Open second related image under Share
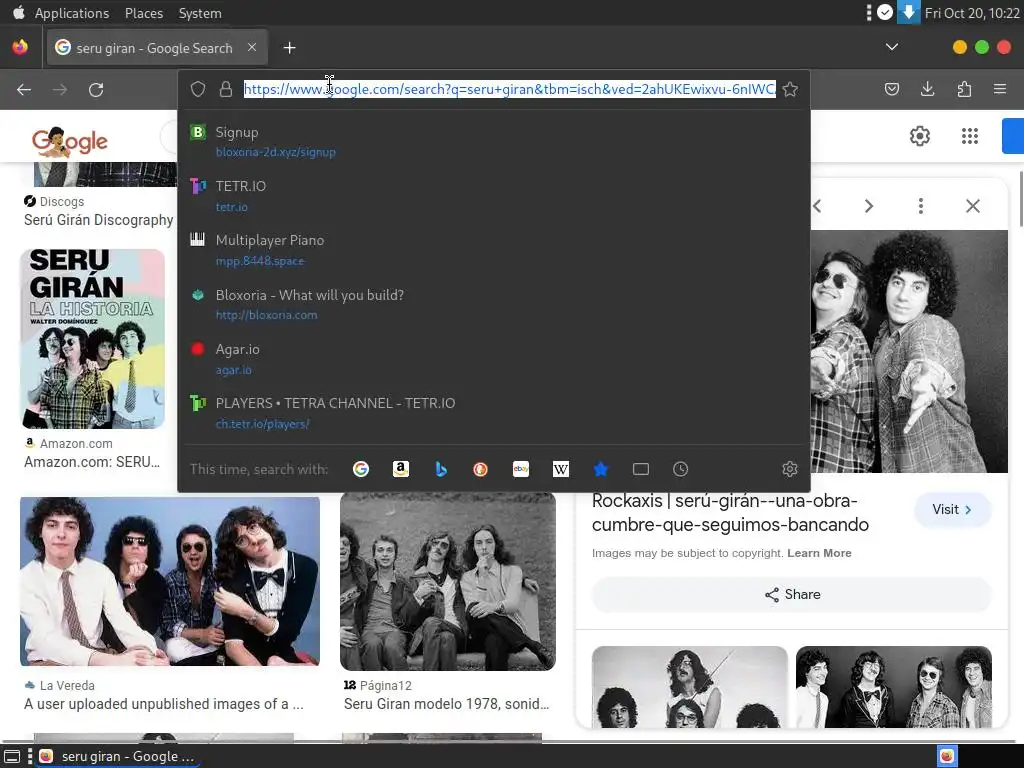This screenshot has height=768, width=1024. click(x=893, y=687)
